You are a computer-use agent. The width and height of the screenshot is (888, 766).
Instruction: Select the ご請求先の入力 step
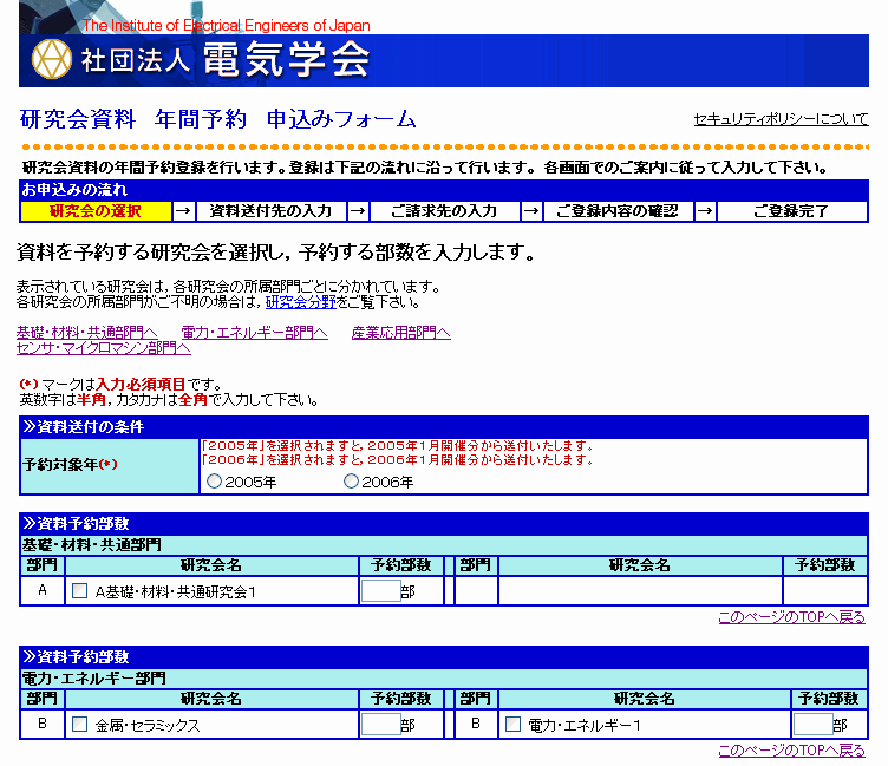tap(445, 211)
